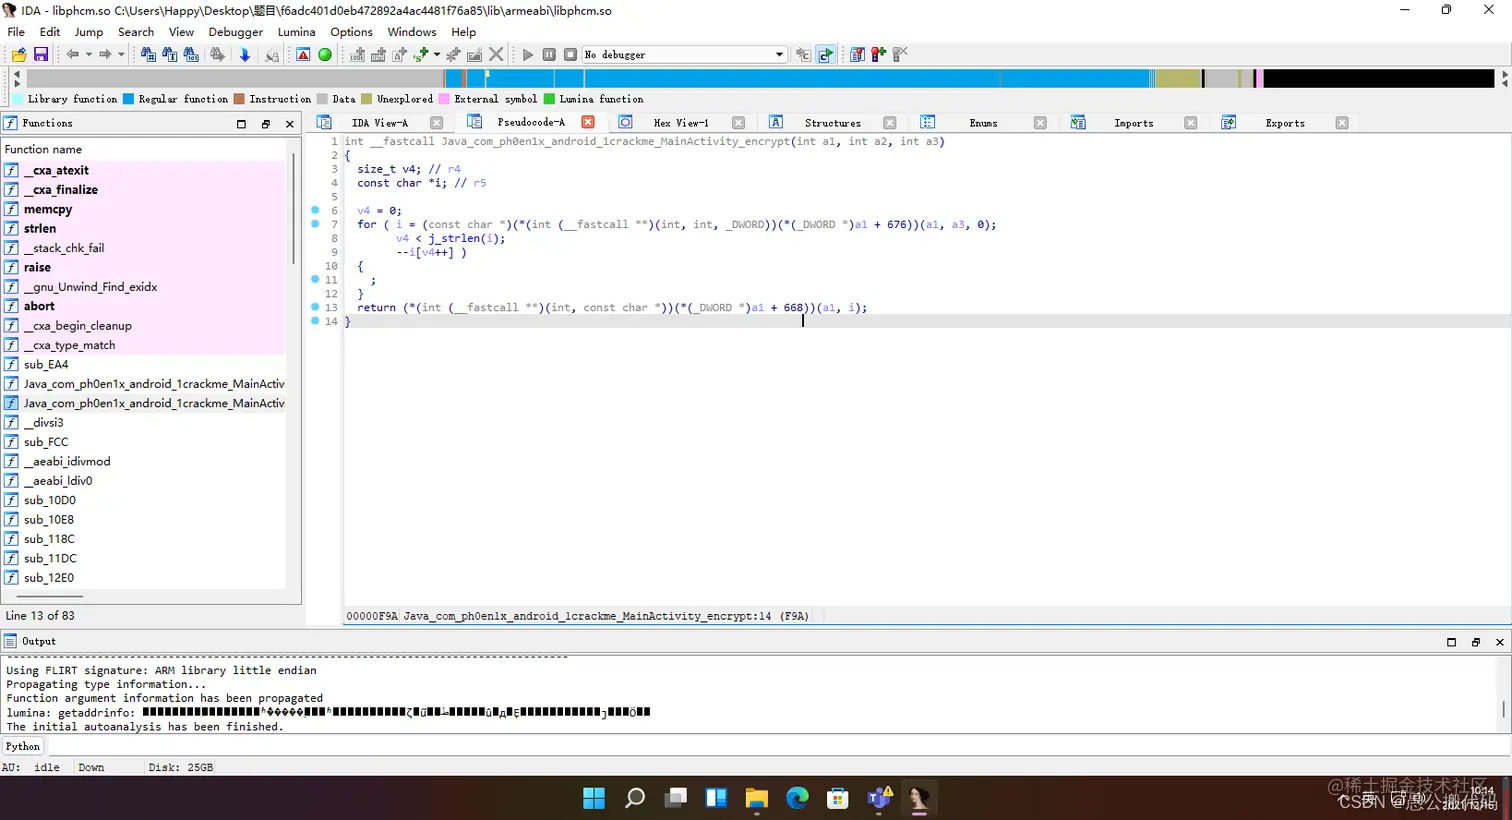Open the Jump menu
The height and width of the screenshot is (820, 1512).
click(x=89, y=32)
